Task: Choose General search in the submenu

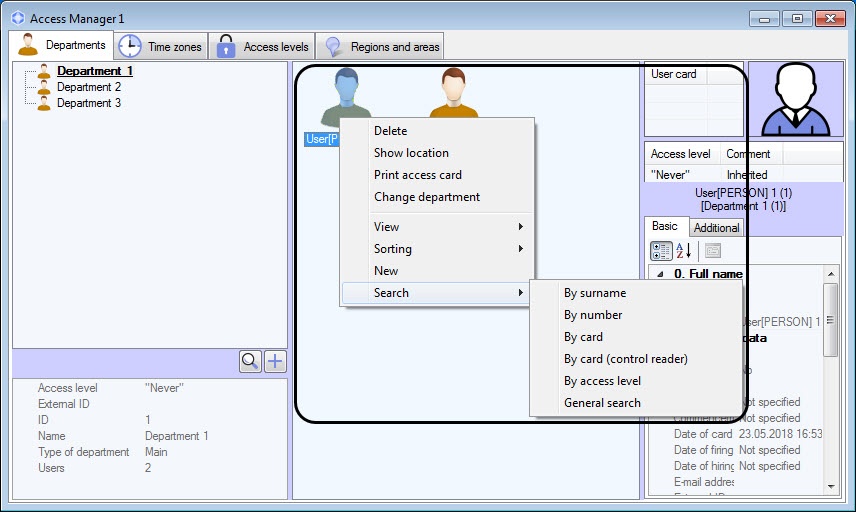Action: [x=602, y=403]
